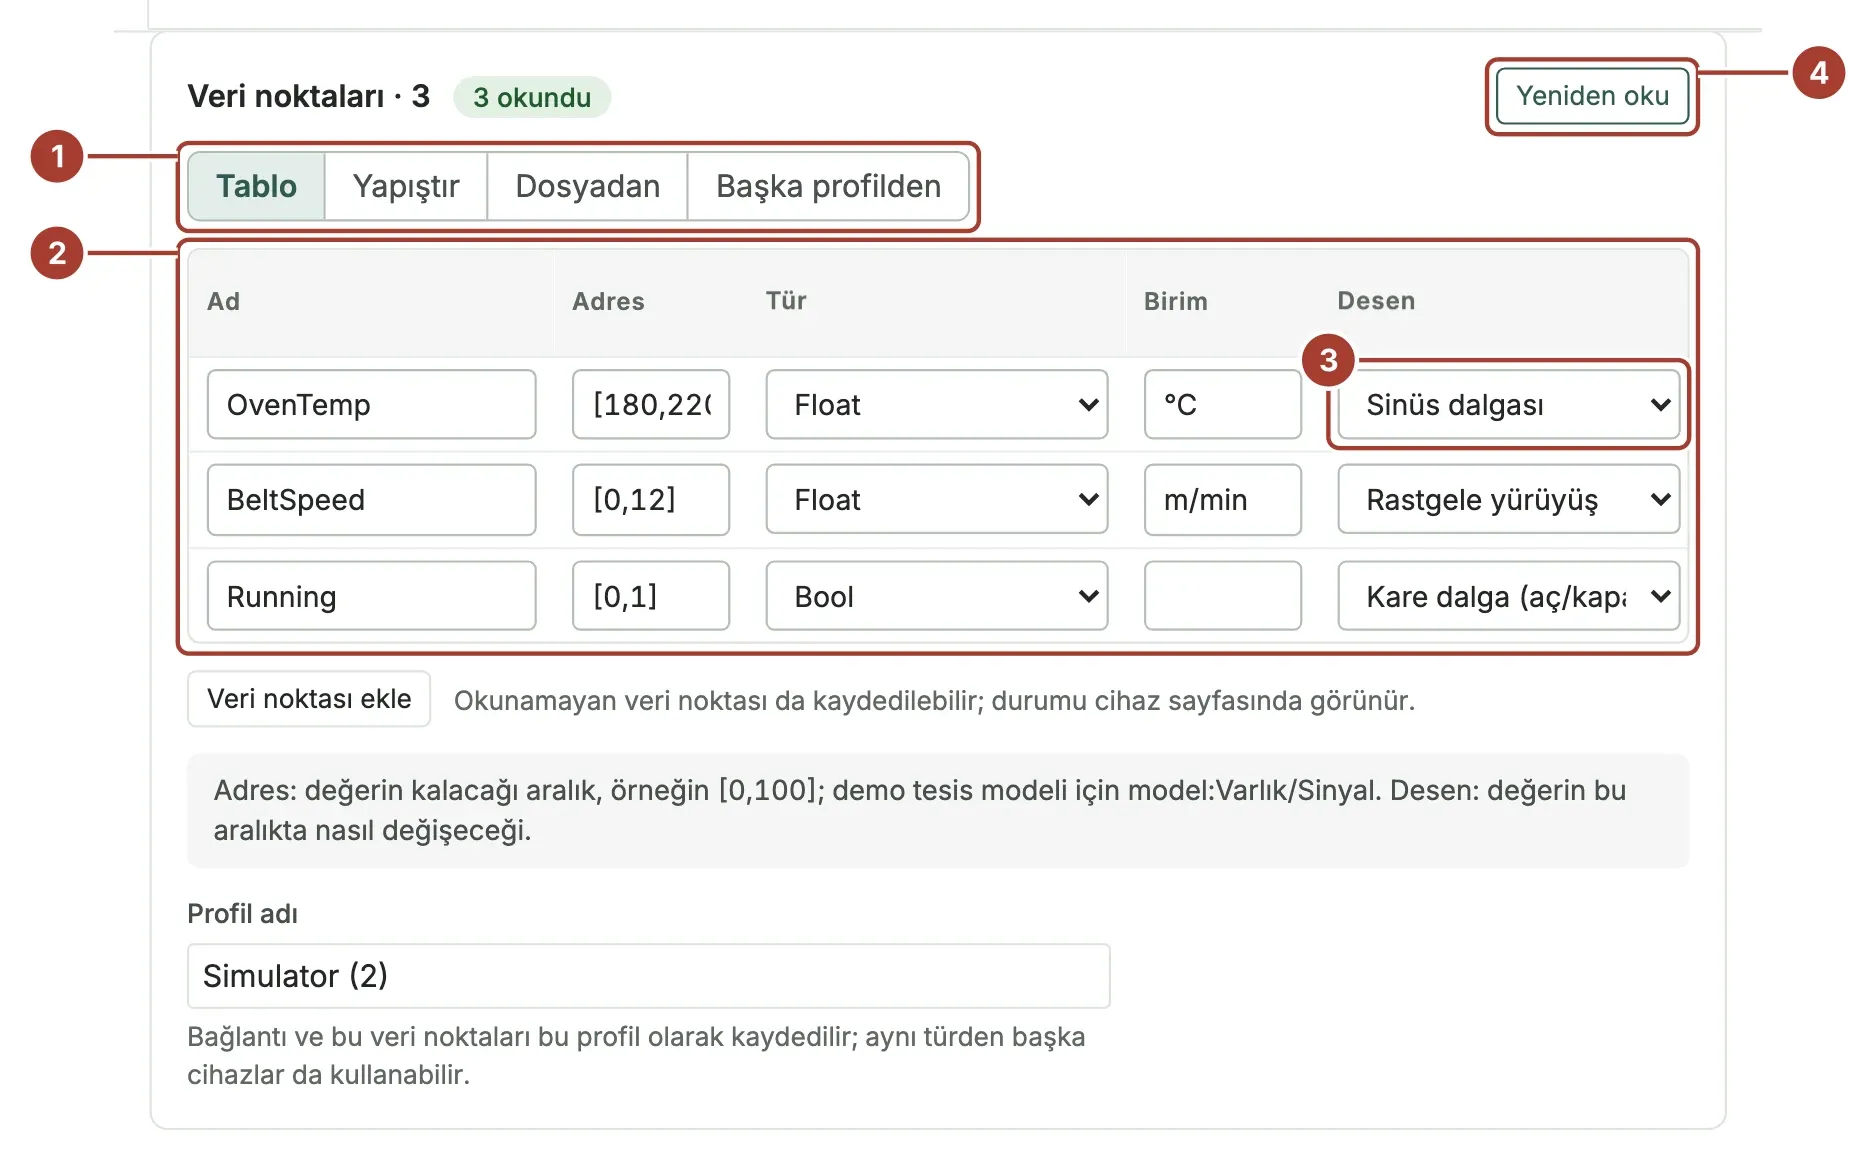Open the Running Bool type dropdown
1876x1162 pixels.
tap(937, 596)
